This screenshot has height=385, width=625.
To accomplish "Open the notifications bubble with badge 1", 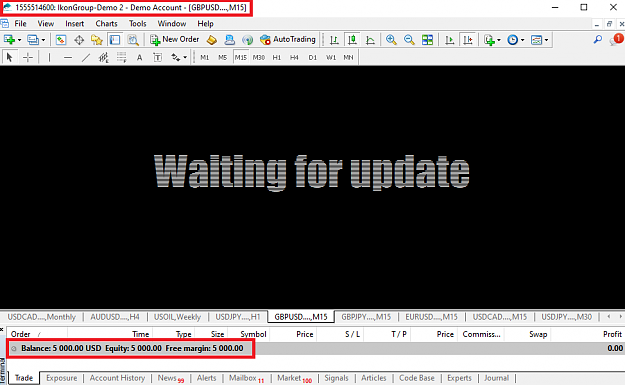I will point(616,39).
